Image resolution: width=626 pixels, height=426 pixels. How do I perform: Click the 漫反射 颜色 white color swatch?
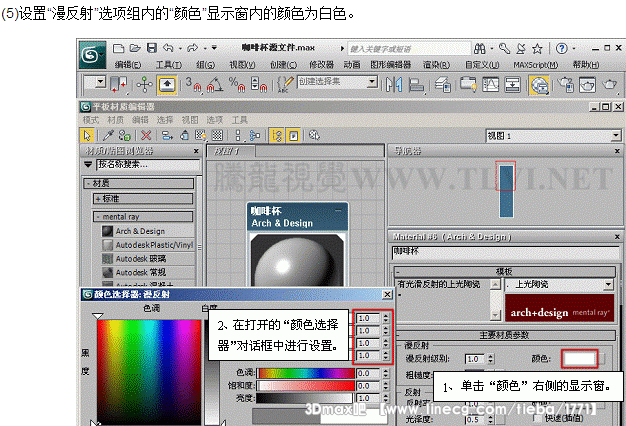(579, 359)
